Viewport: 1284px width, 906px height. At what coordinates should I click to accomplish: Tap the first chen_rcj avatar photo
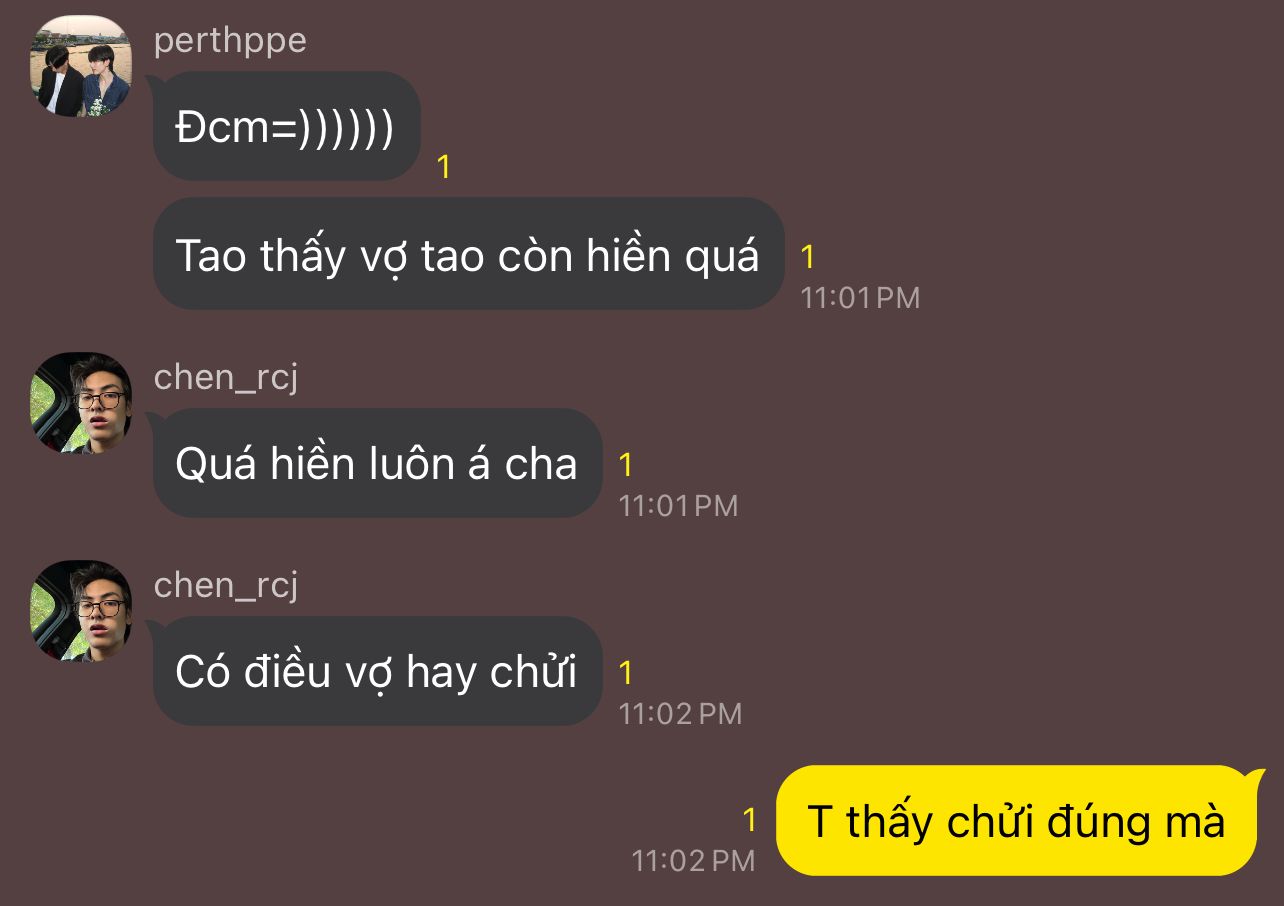(x=81, y=403)
